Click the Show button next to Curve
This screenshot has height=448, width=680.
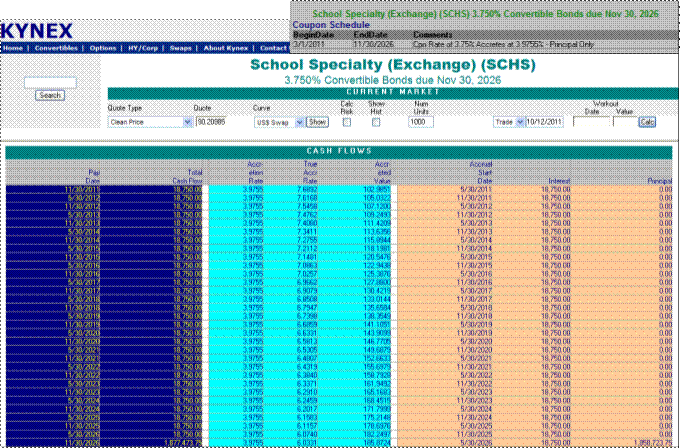(x=317, y=122)
